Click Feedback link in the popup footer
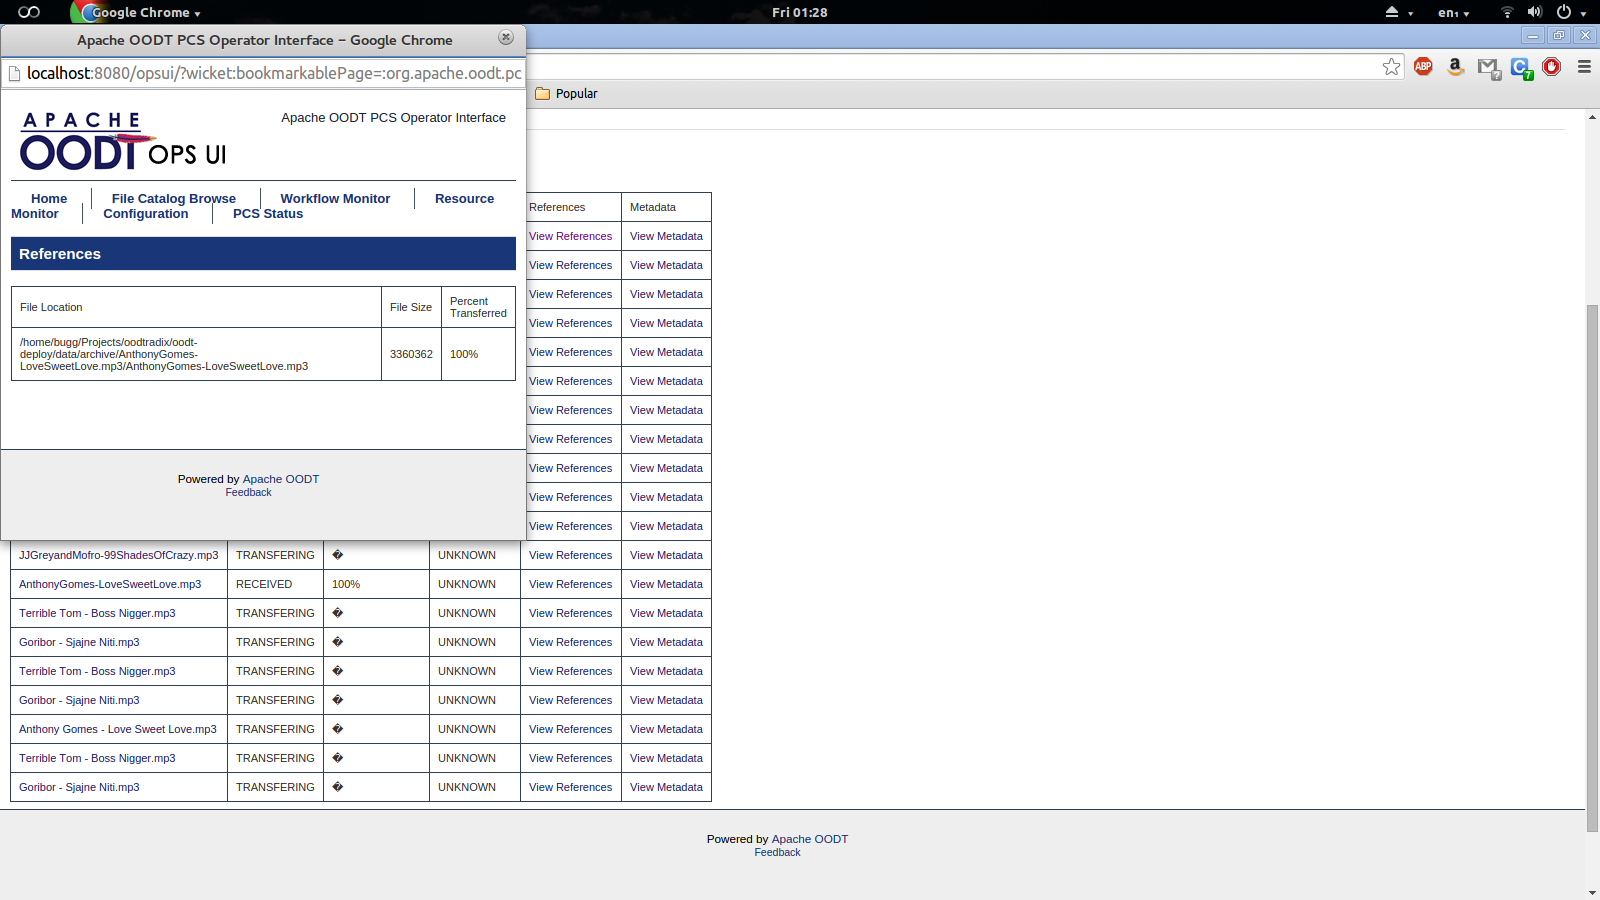1600x900 pixels. [x=248, y=493]
